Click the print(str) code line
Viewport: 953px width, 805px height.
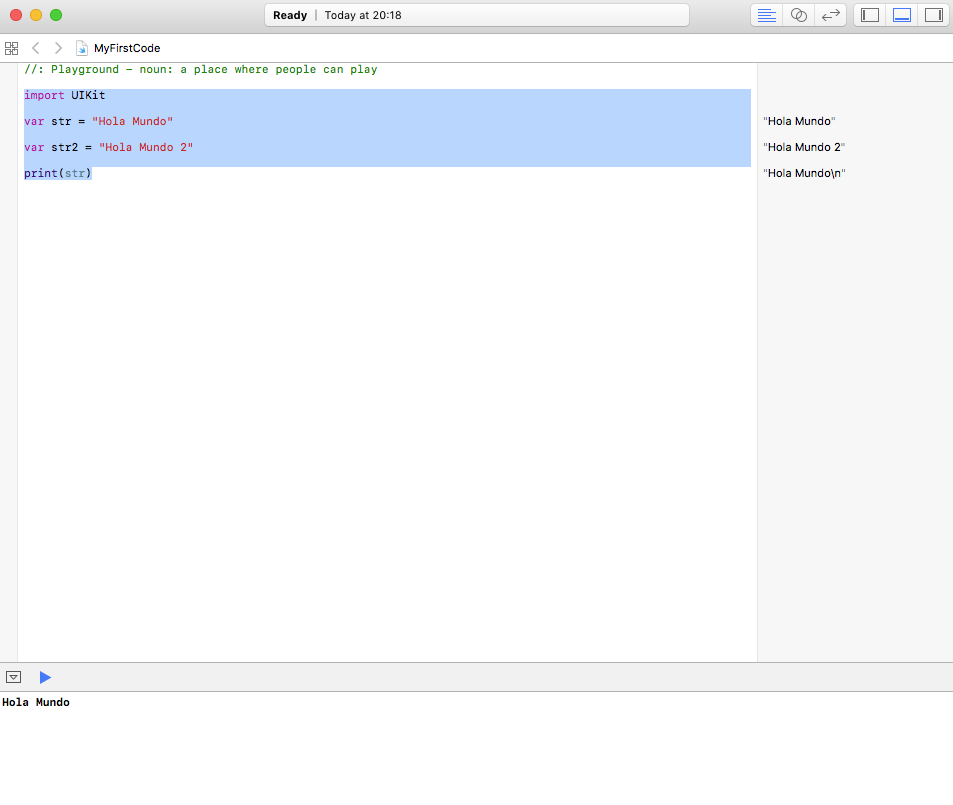[x=58, y=174]
